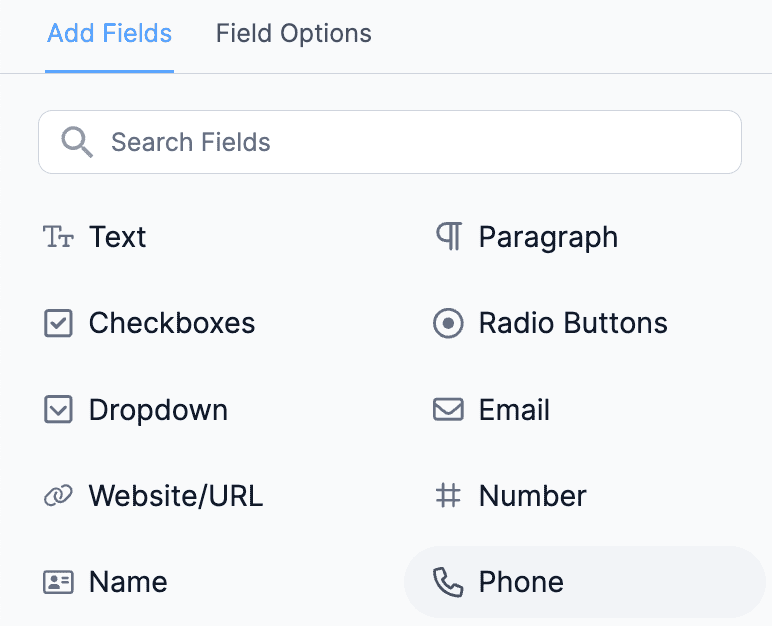This screenshot has width=772, height=626.
Task: Focus the Search Fields input
Action: (x=390, y=142)
